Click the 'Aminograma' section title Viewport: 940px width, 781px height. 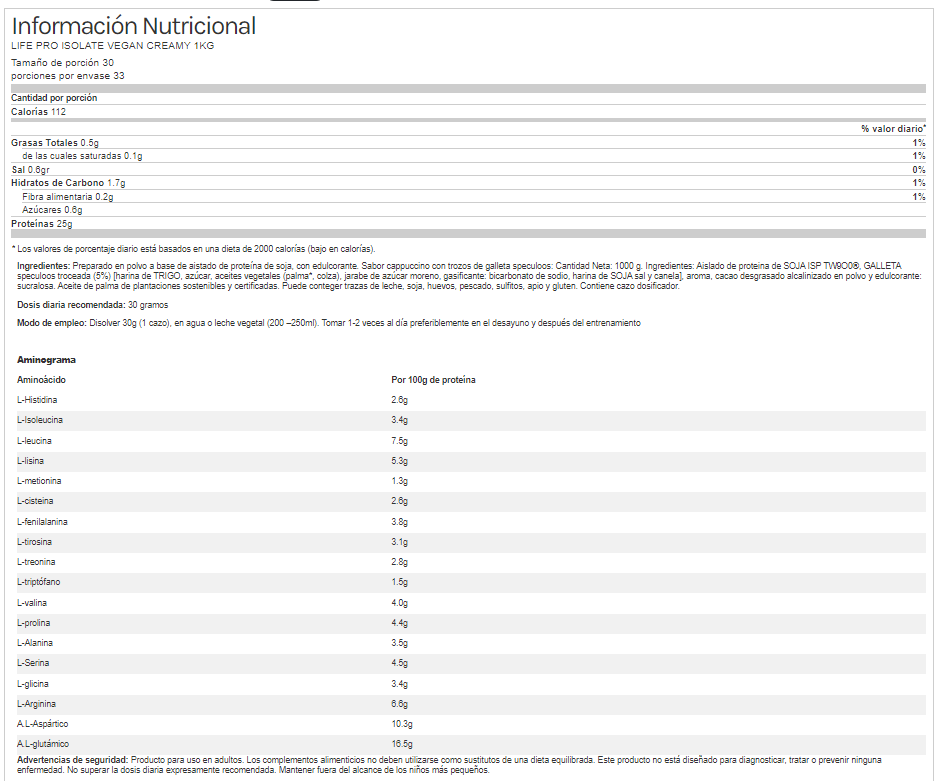pos(46,359)
